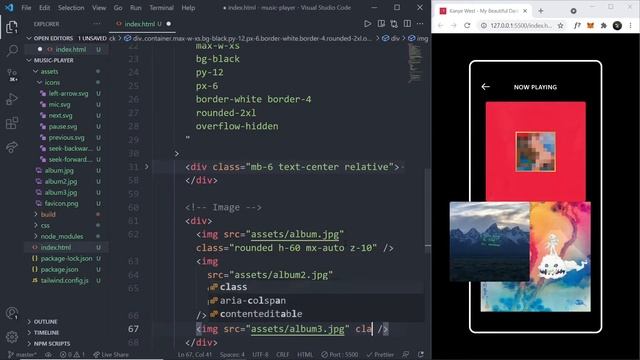This screenshot has width=640, height=360.
Task: Click the mountain album cover image
Action: click(x=490, y=242)
